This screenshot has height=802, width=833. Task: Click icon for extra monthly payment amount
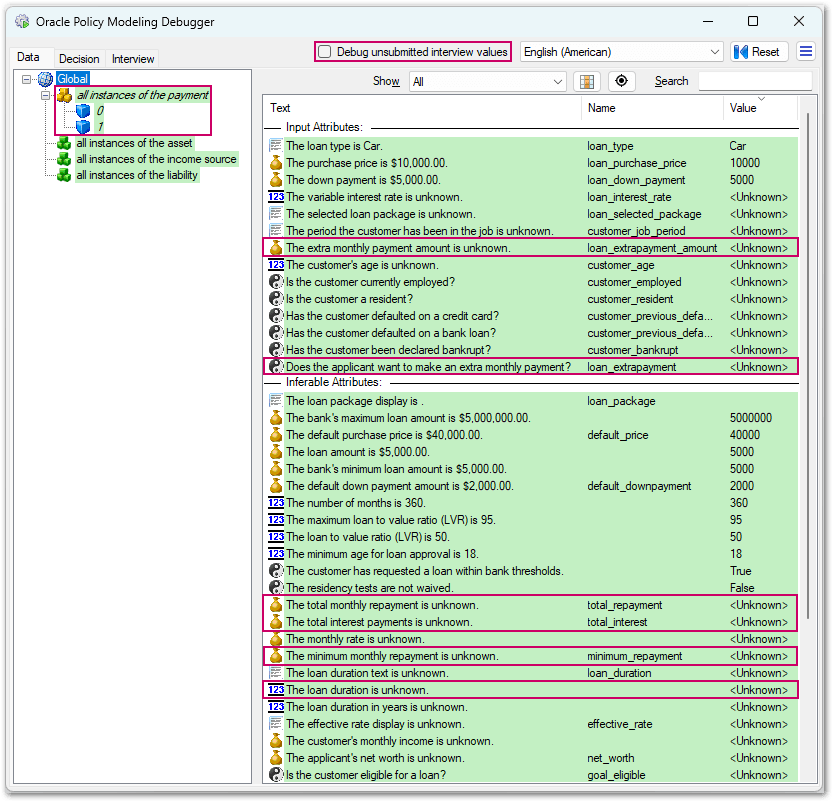coord(276,248)
